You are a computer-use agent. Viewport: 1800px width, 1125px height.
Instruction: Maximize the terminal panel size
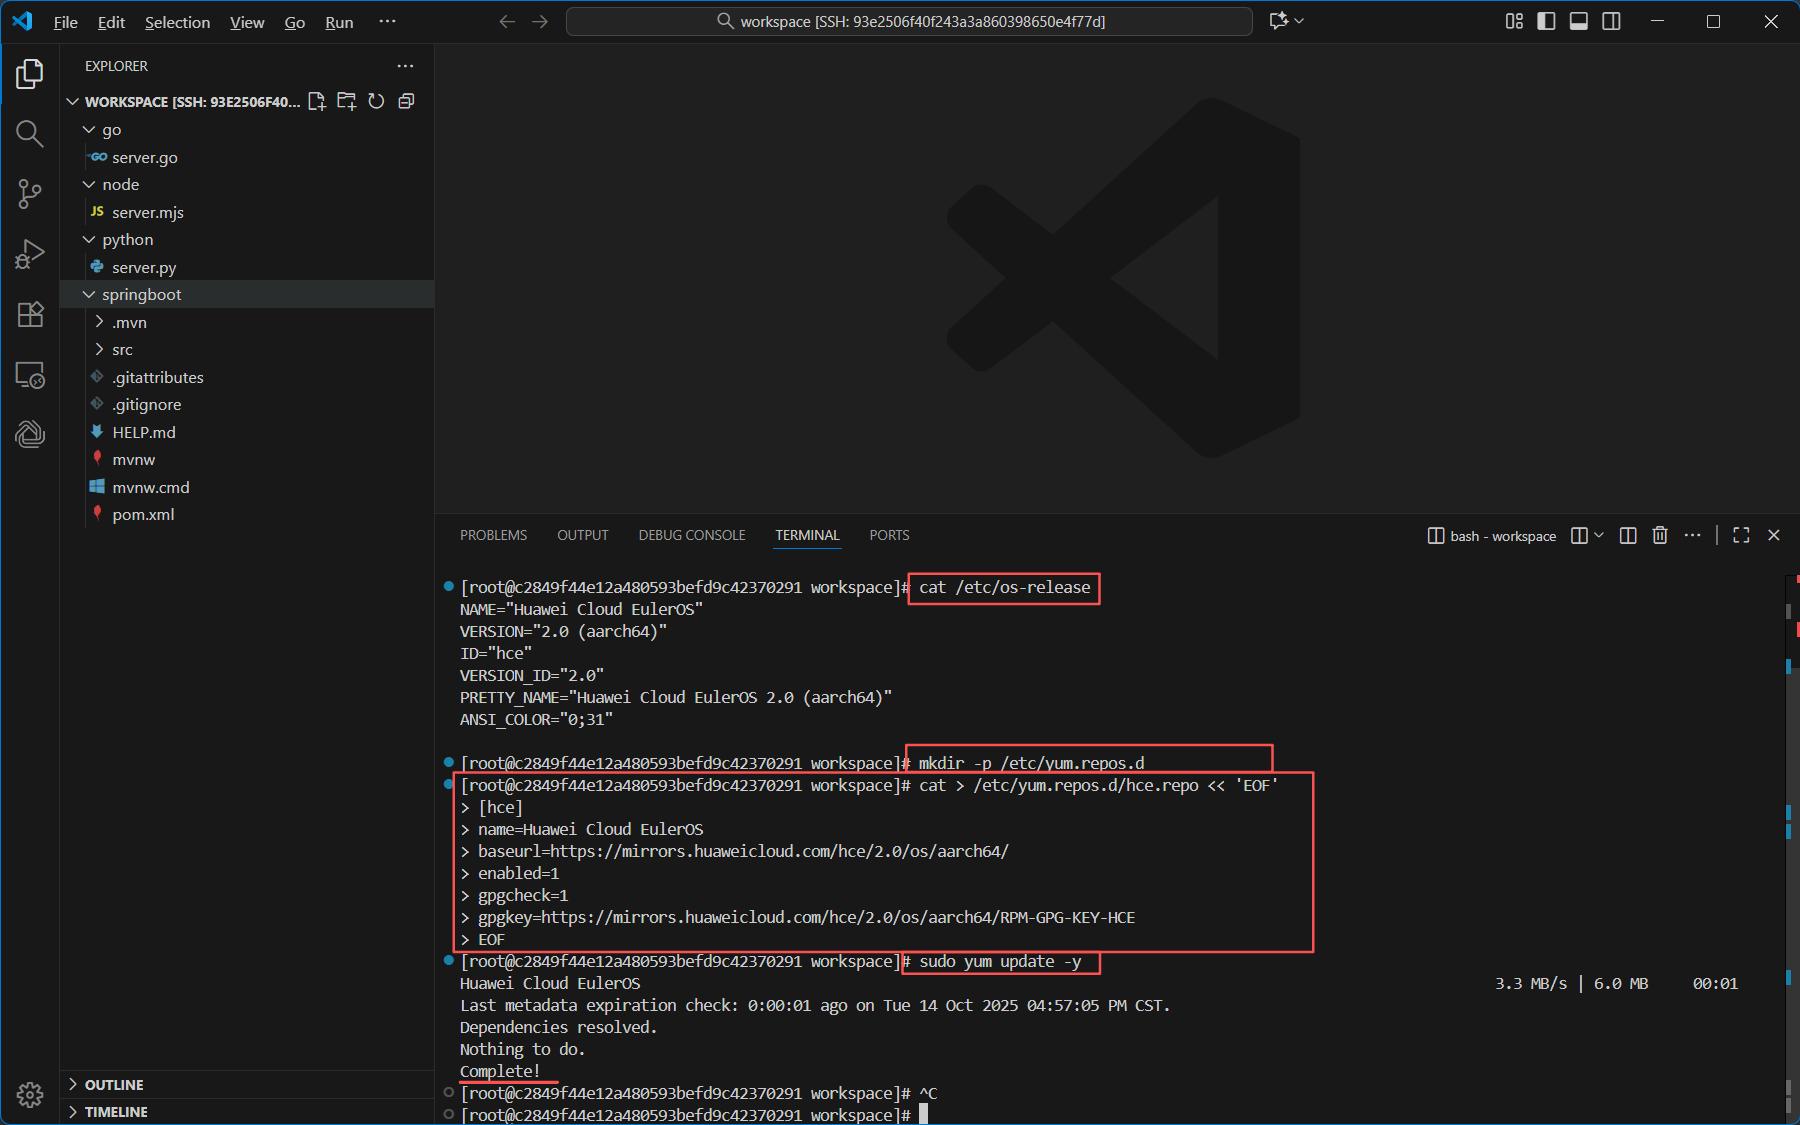click(1741, 536)
